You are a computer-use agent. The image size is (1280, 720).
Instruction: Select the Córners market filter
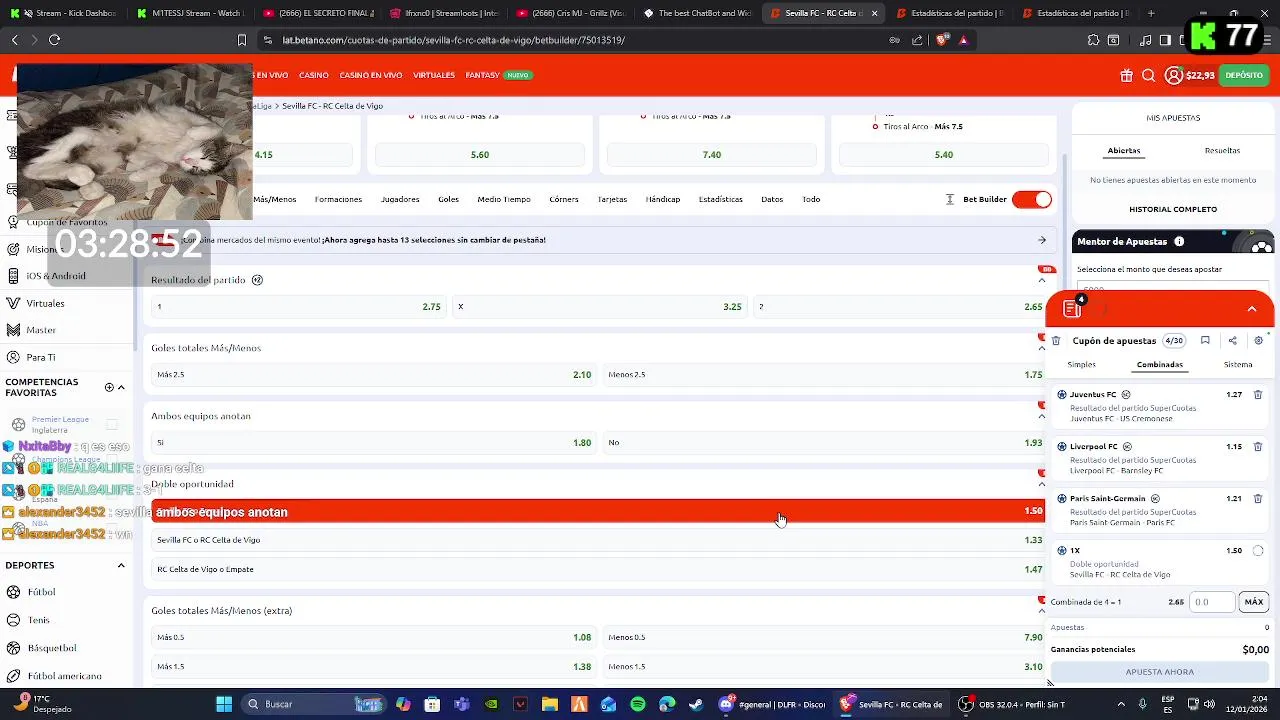click(564, 199)
